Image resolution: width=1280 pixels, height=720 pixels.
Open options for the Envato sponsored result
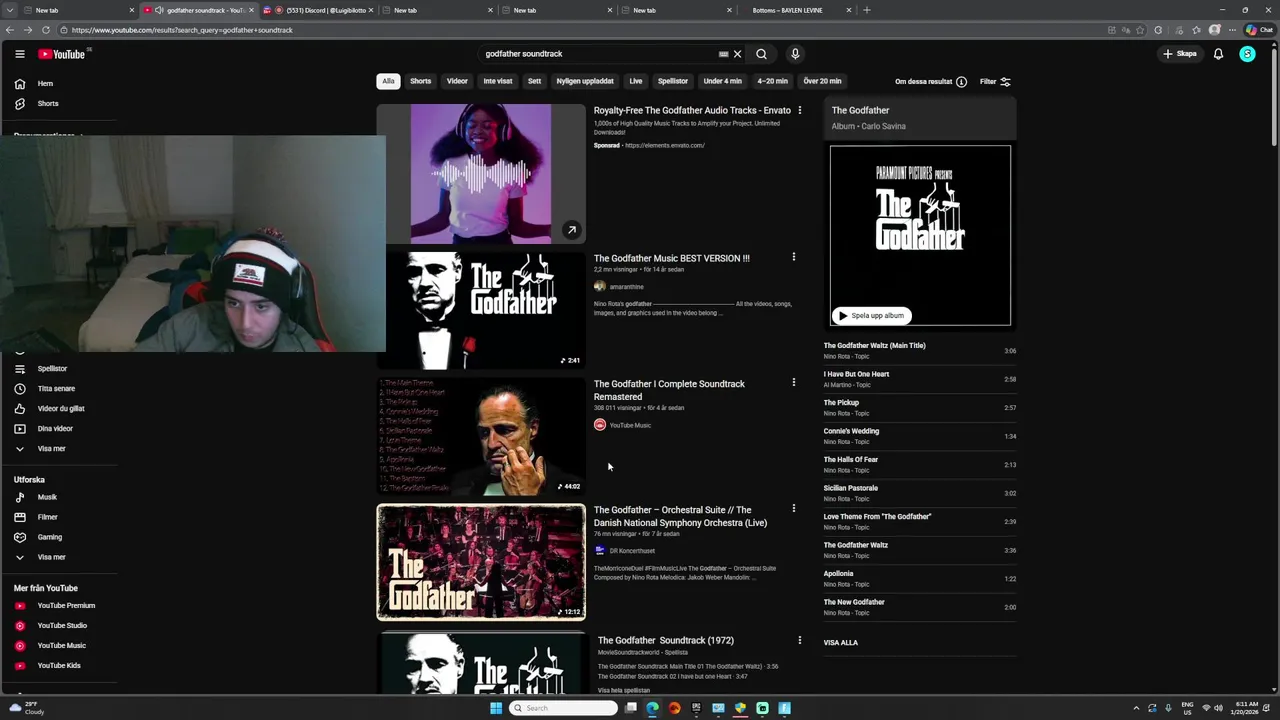[x=799, y=110]
